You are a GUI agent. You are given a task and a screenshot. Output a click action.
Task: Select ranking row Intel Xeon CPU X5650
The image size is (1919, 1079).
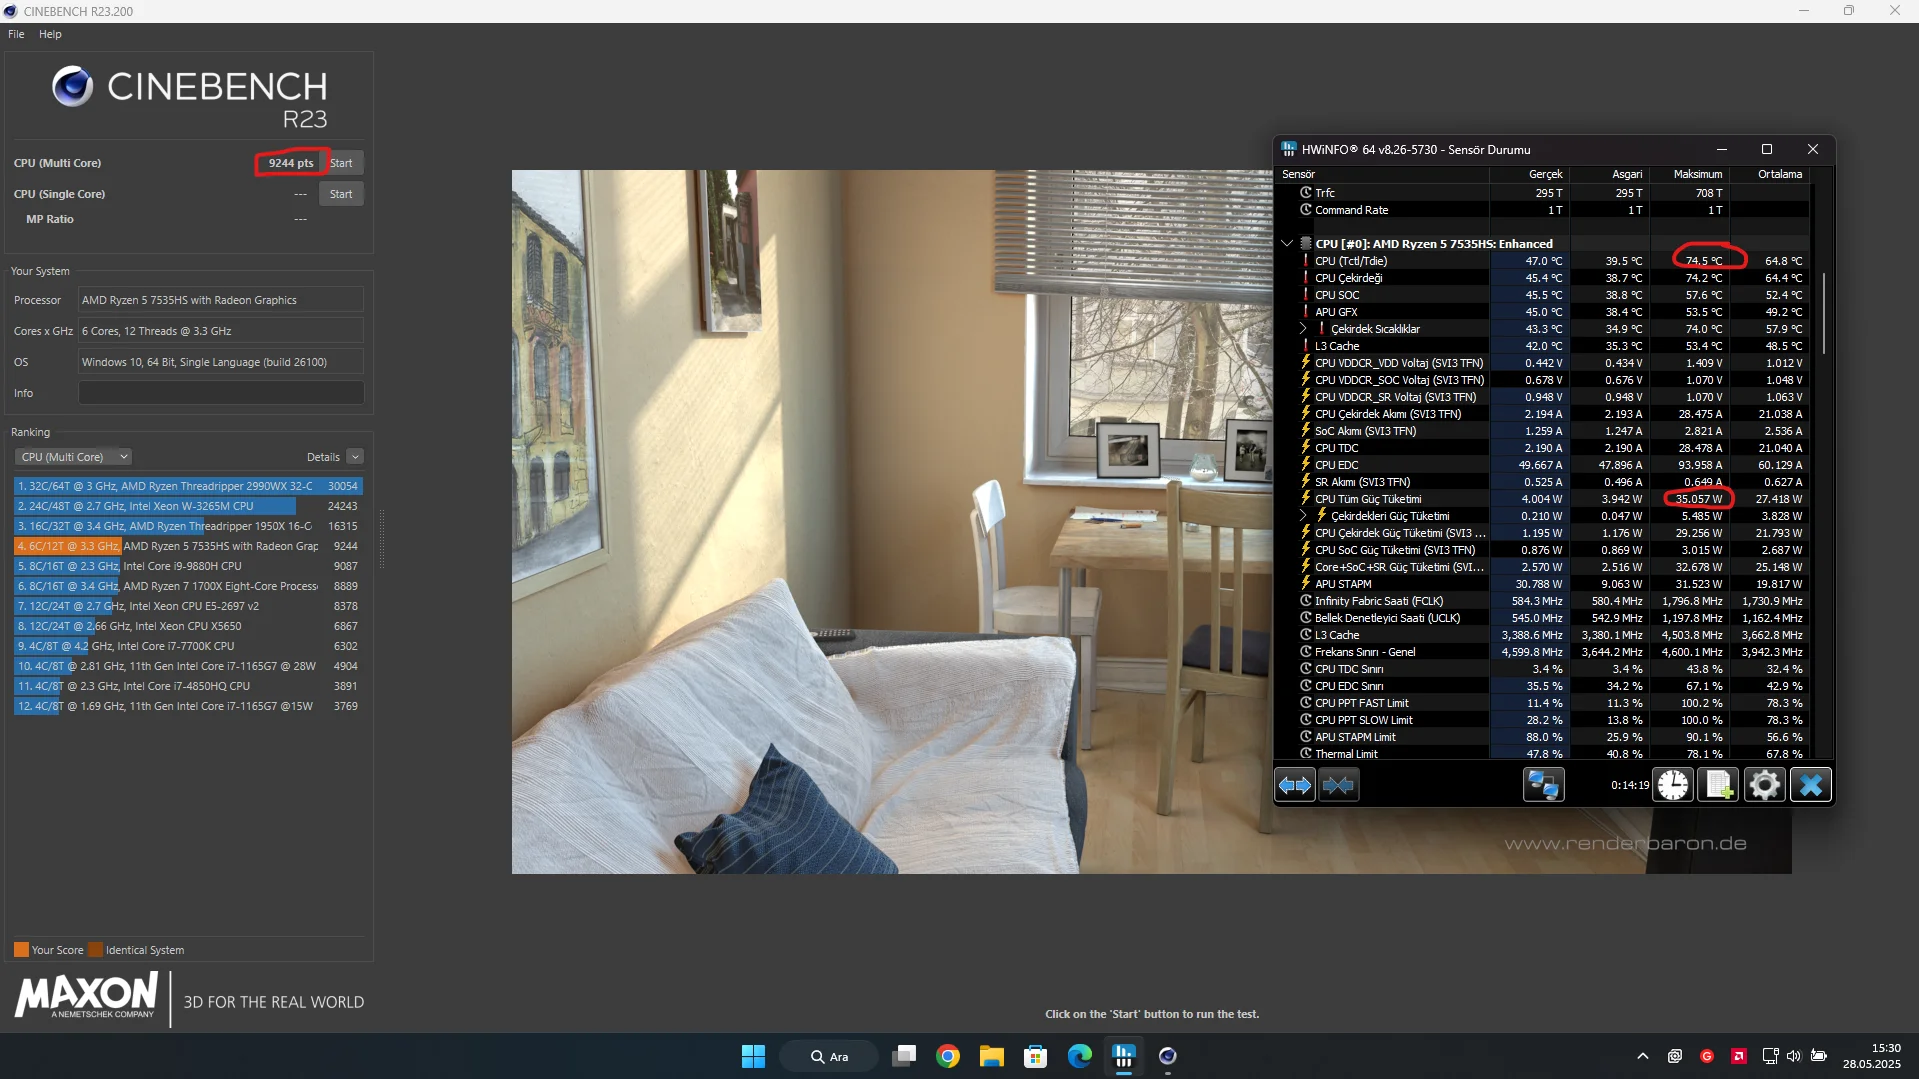click(188, 626)
